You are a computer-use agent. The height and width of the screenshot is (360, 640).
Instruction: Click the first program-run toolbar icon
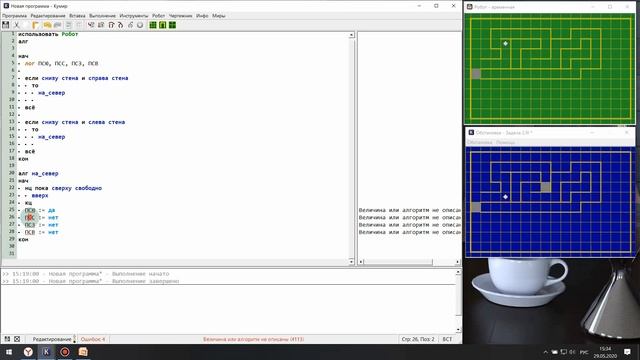(x=91, y=25)
